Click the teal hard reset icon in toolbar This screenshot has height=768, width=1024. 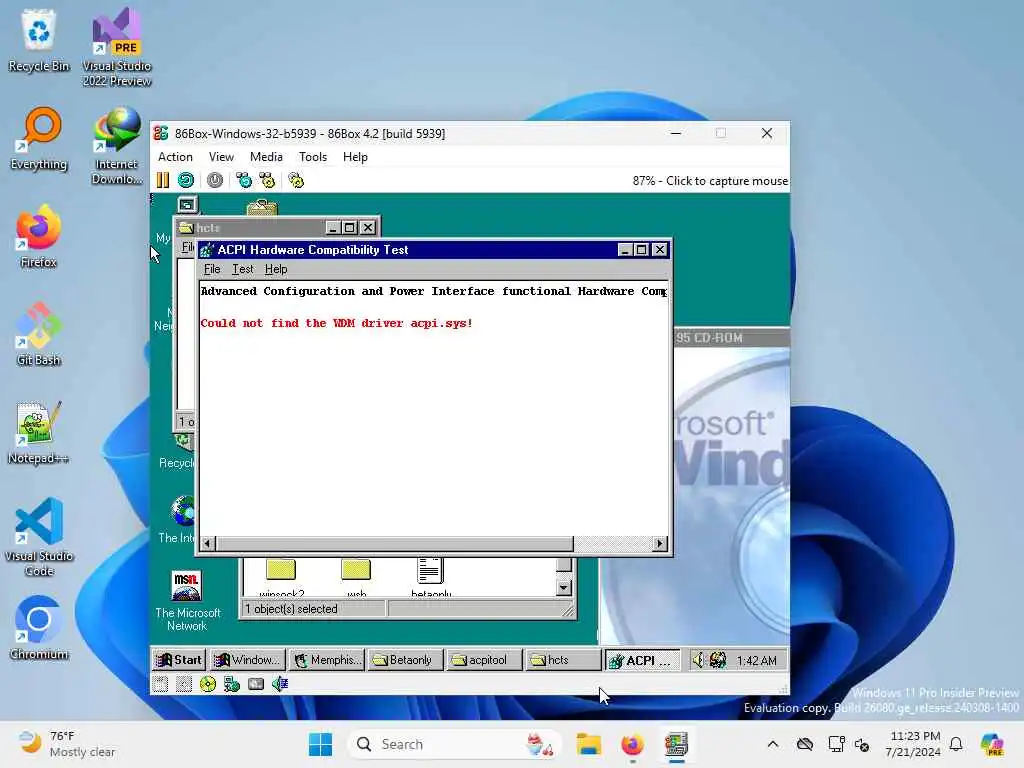(186, 180)
